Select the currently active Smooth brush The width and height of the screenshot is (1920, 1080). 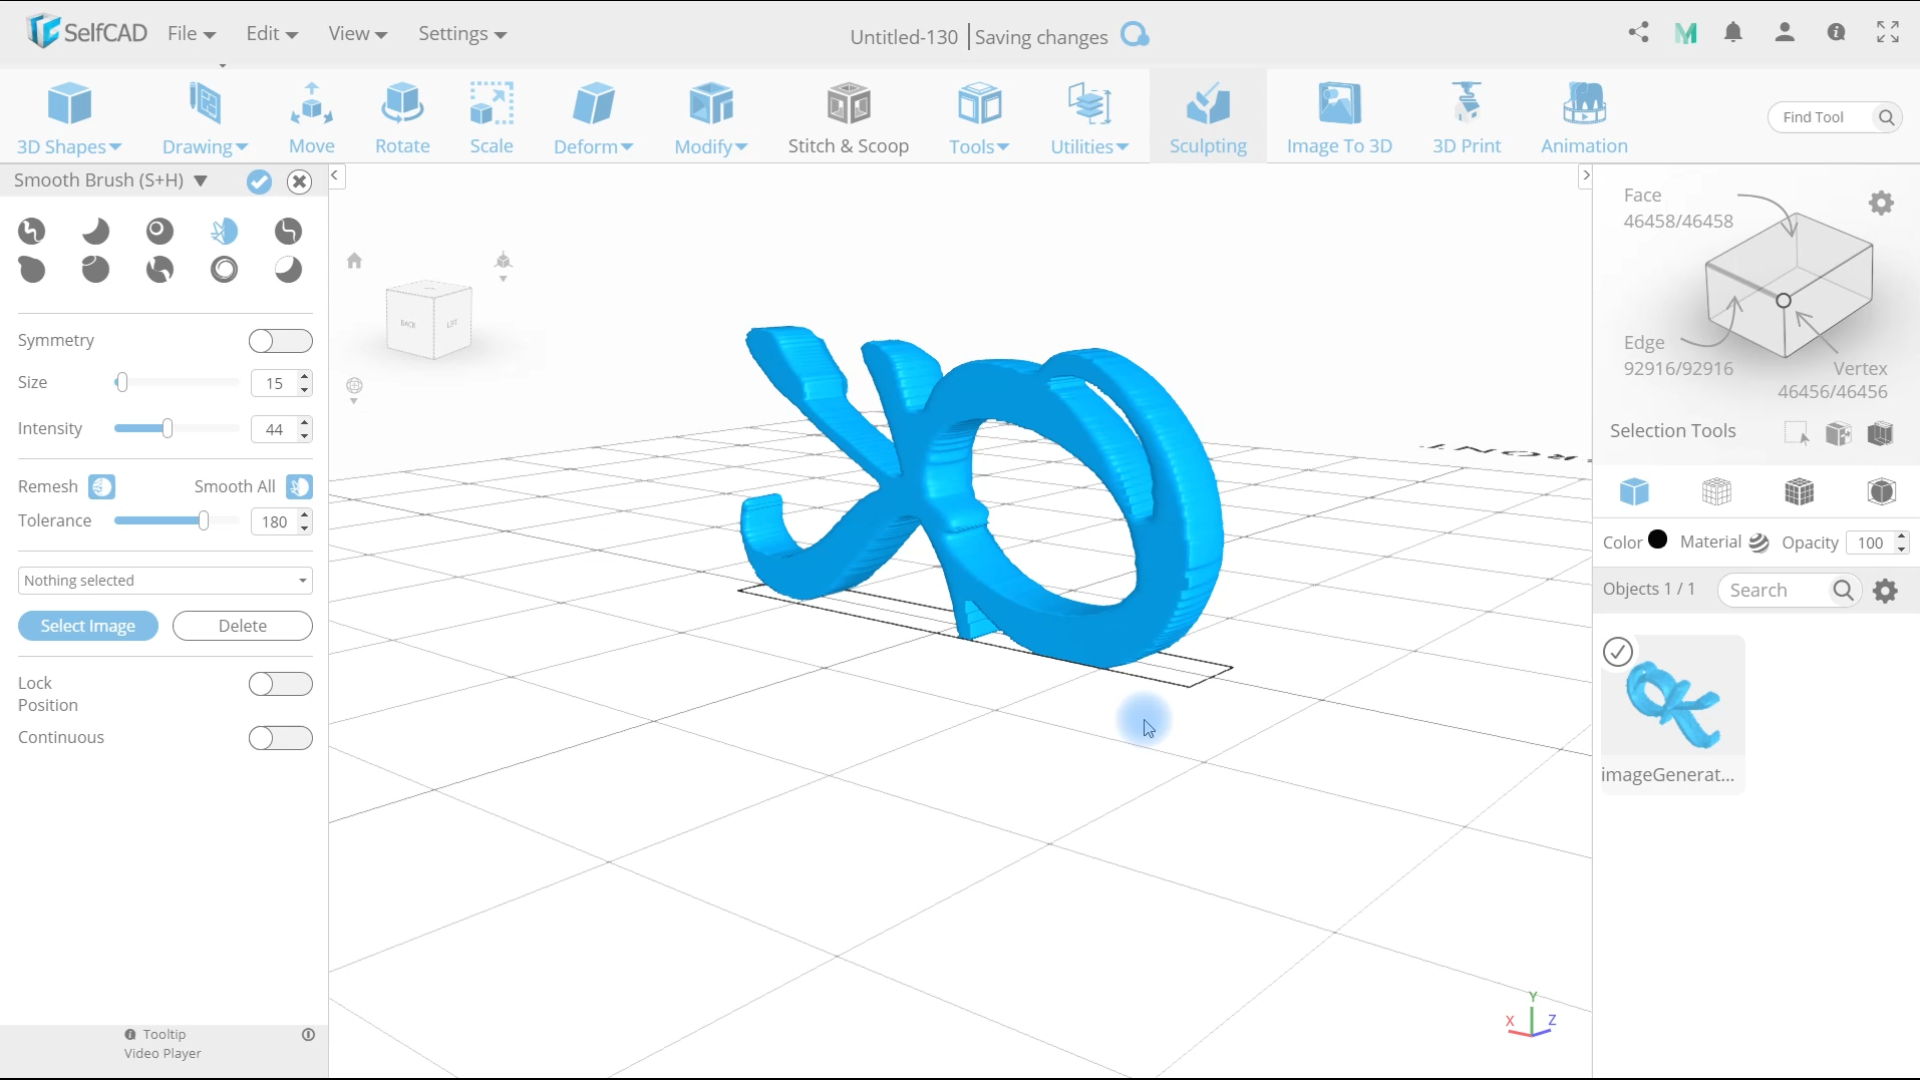click(x=224, y=231)
